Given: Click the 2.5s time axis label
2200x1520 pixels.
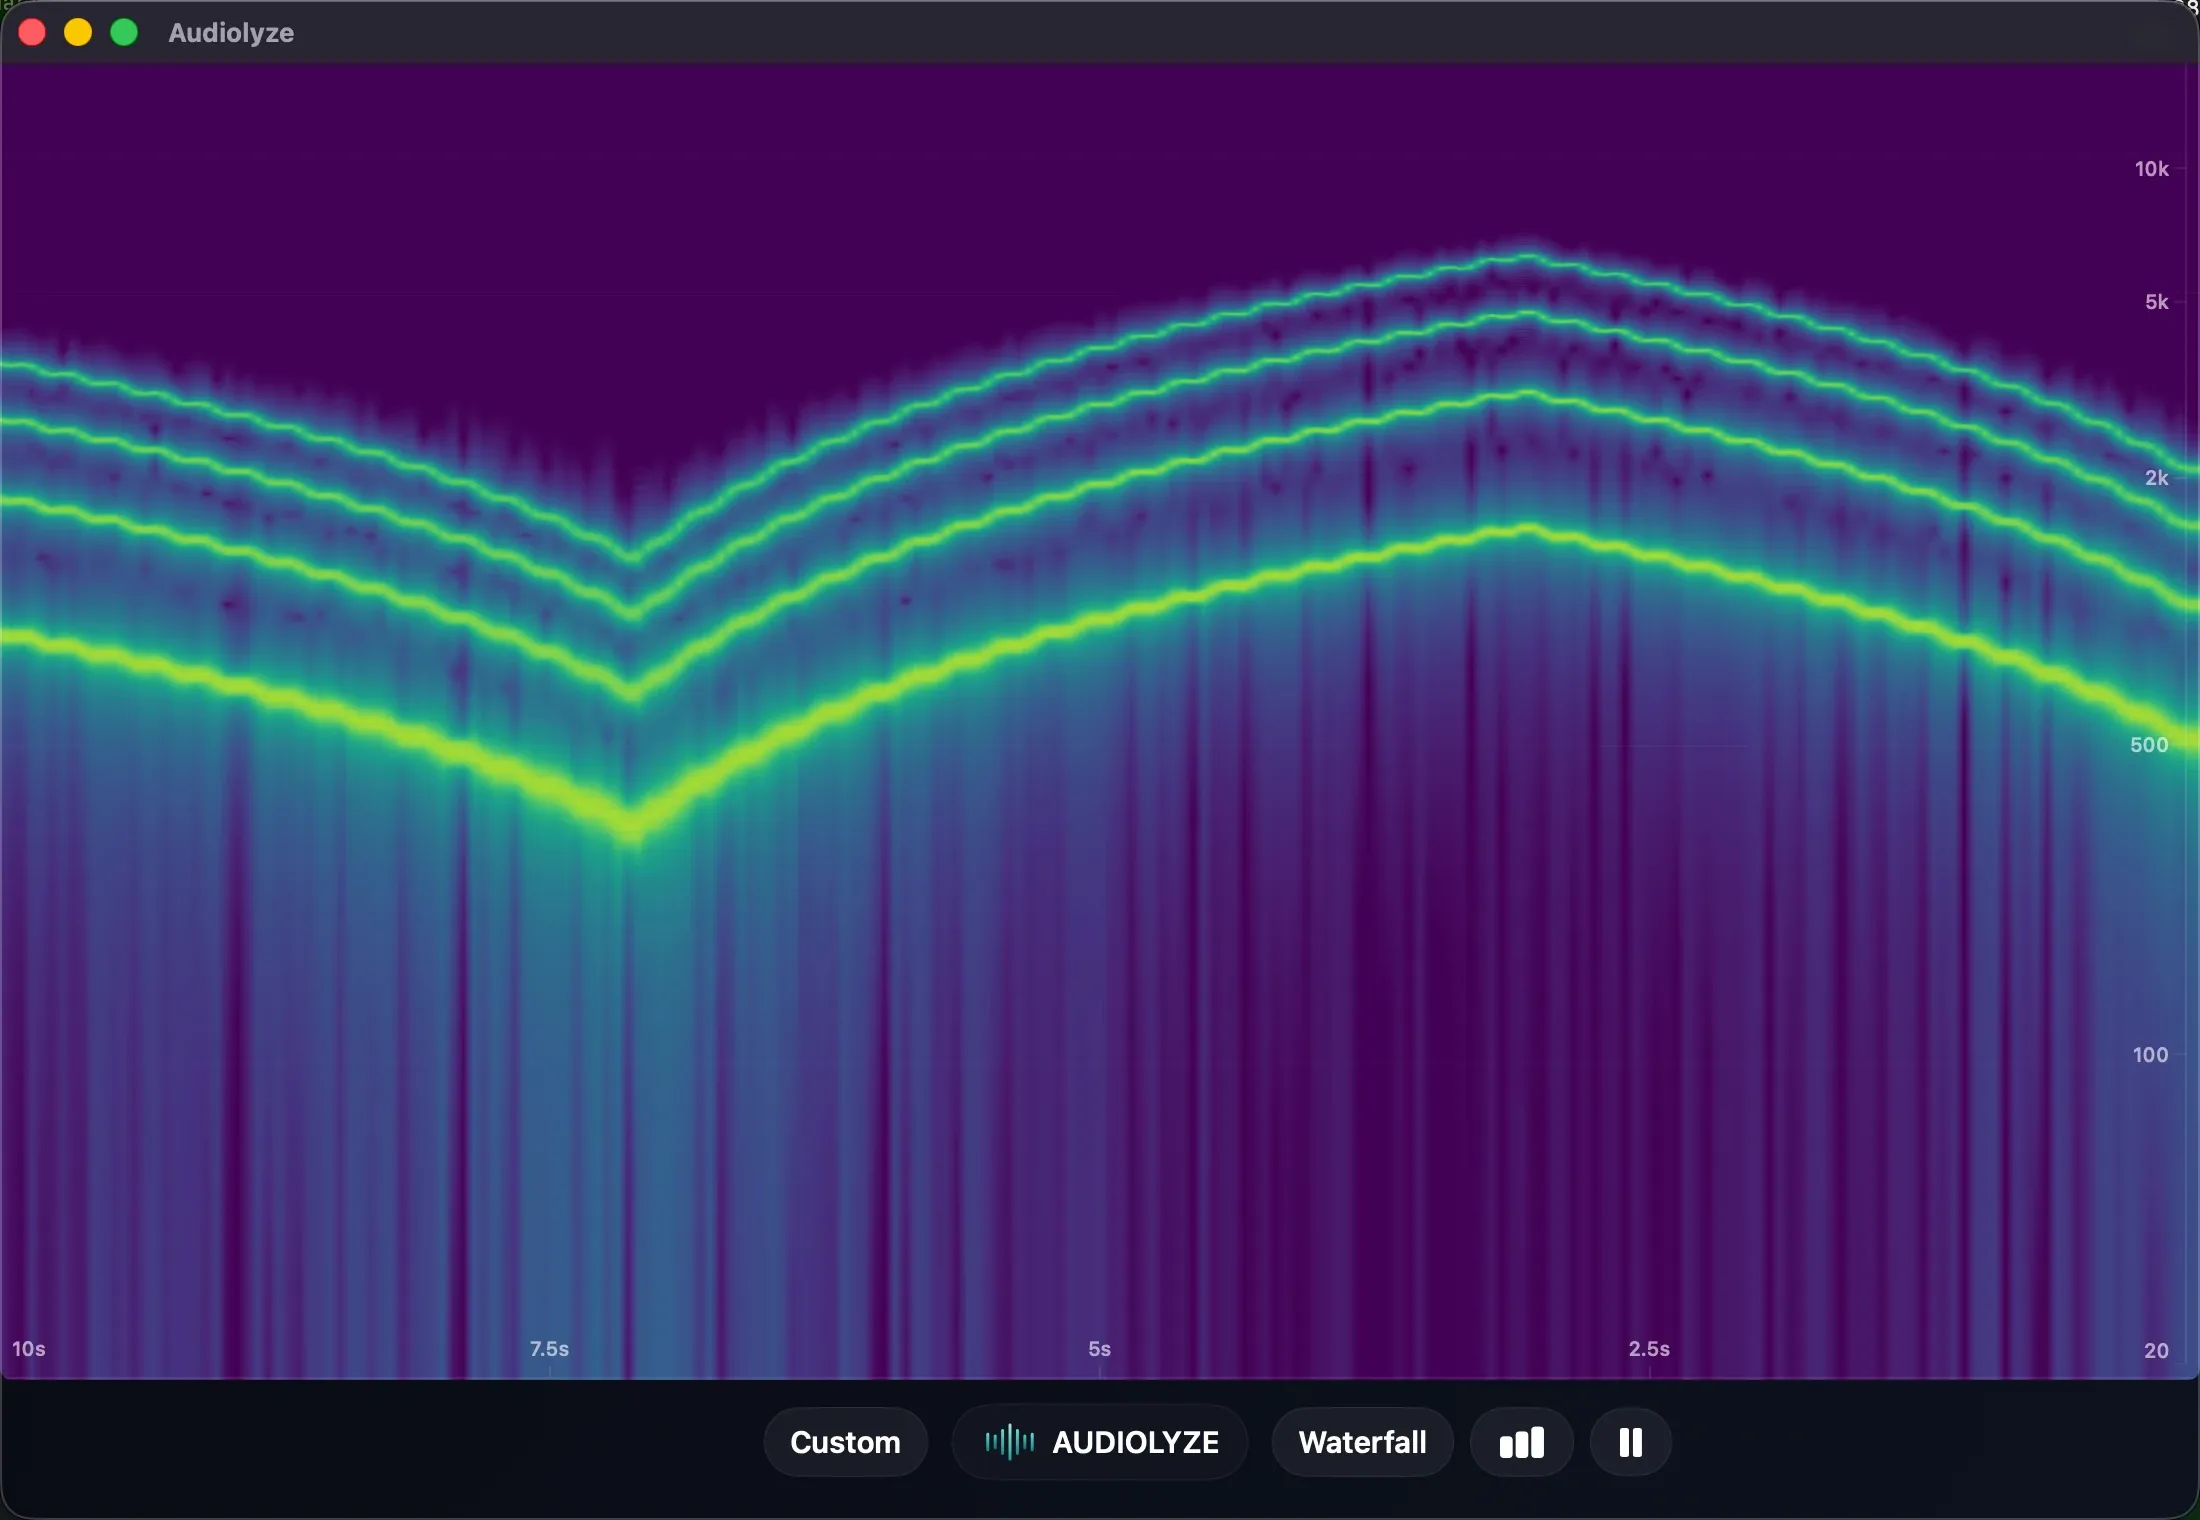Looking at the screenshot, I should (x=1649, y=1349).
